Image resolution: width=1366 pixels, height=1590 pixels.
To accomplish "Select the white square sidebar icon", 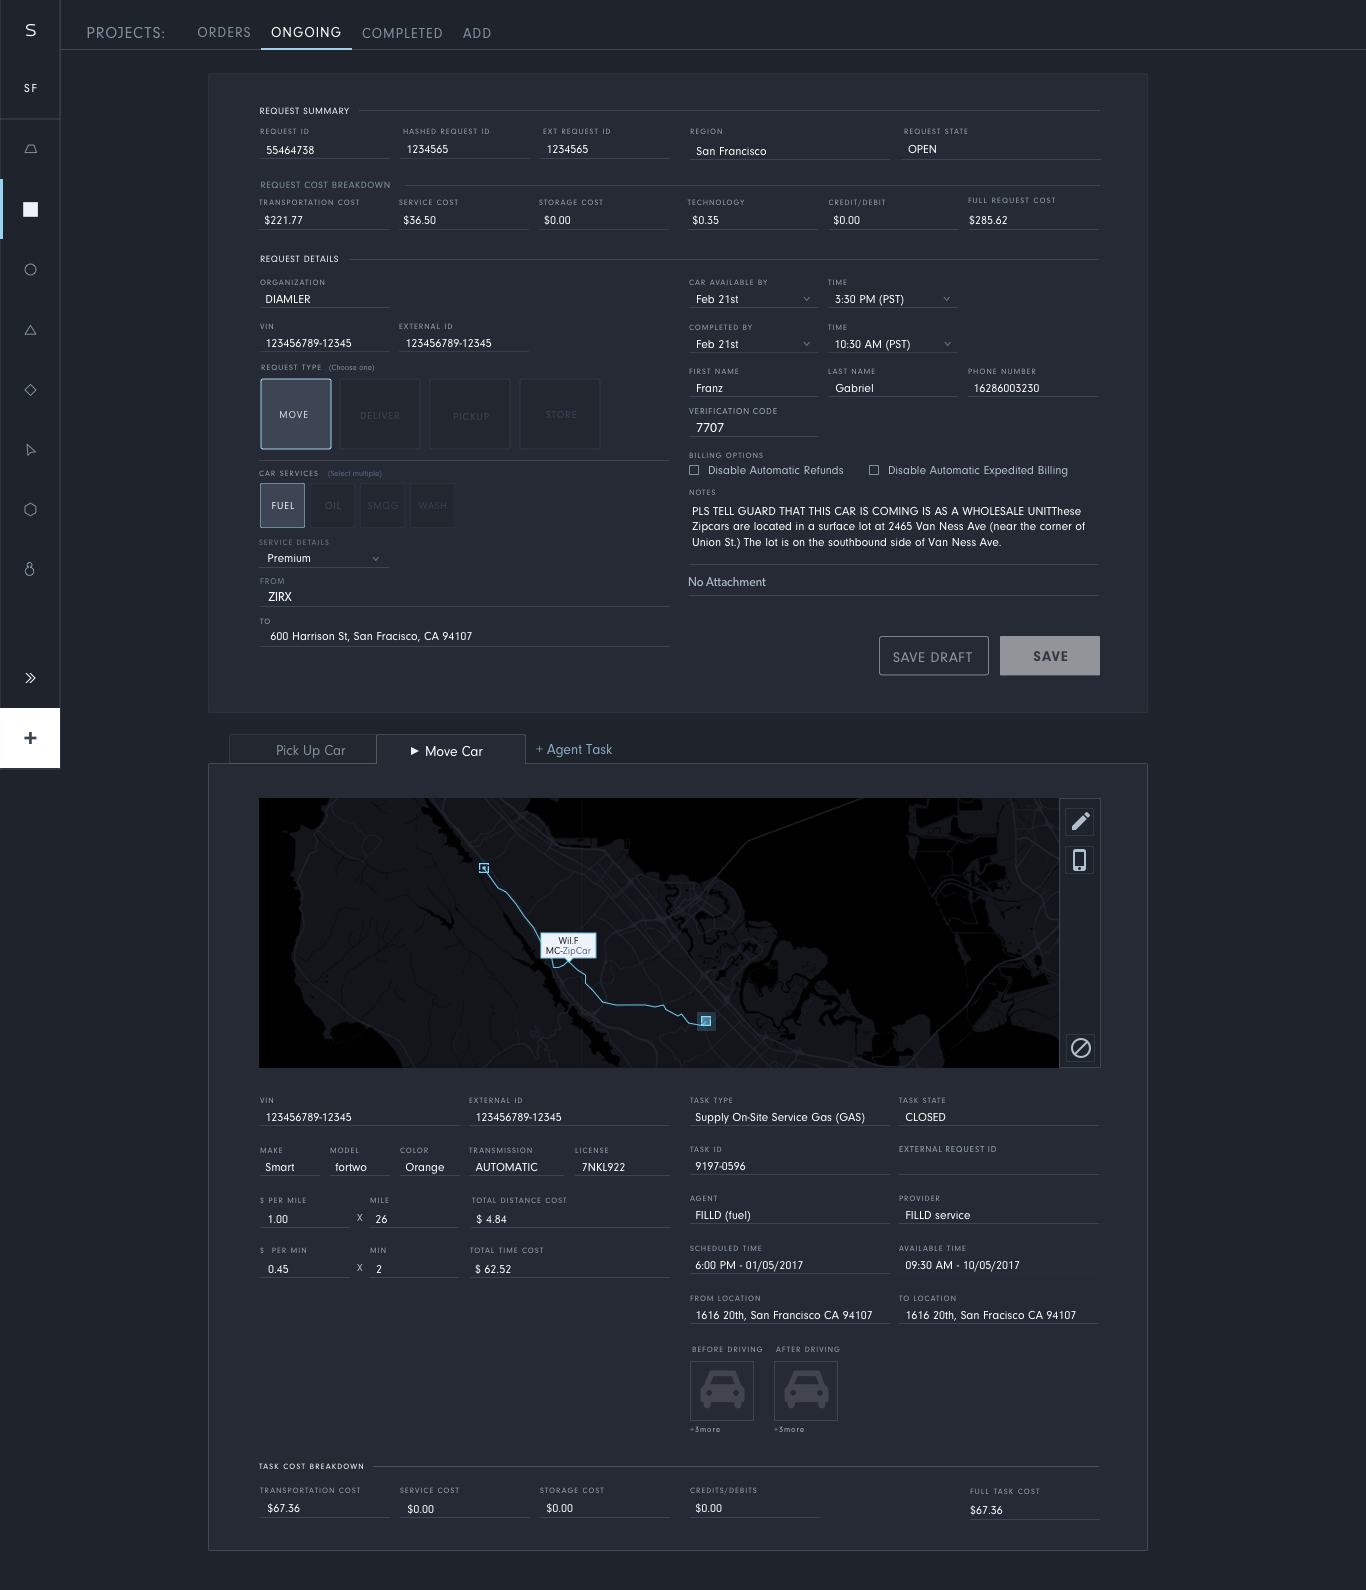I will 30,209.
